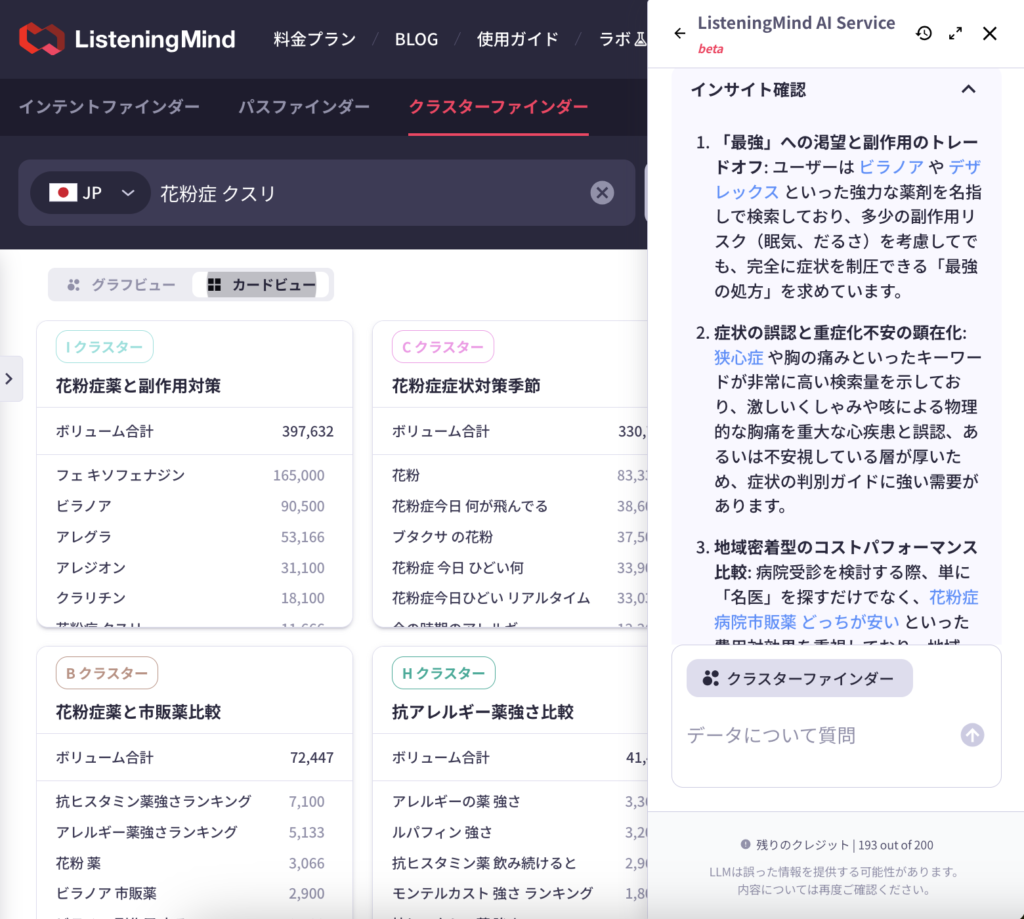The width and height of the screenshot is (1024, 919).
Task: Click the ビラノア link in insights
Action: [891, 167]
